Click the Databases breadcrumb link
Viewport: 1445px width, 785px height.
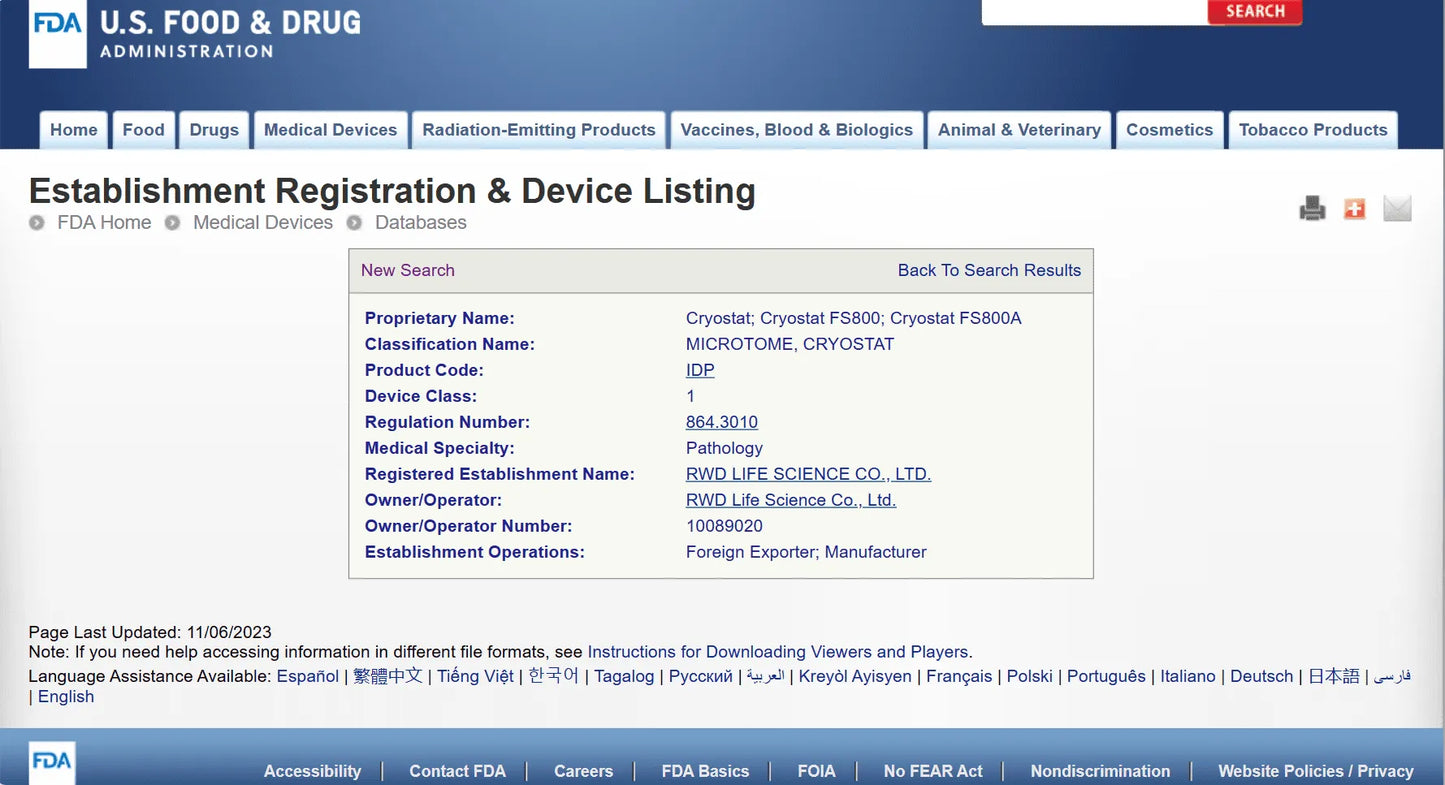[420, 222]
